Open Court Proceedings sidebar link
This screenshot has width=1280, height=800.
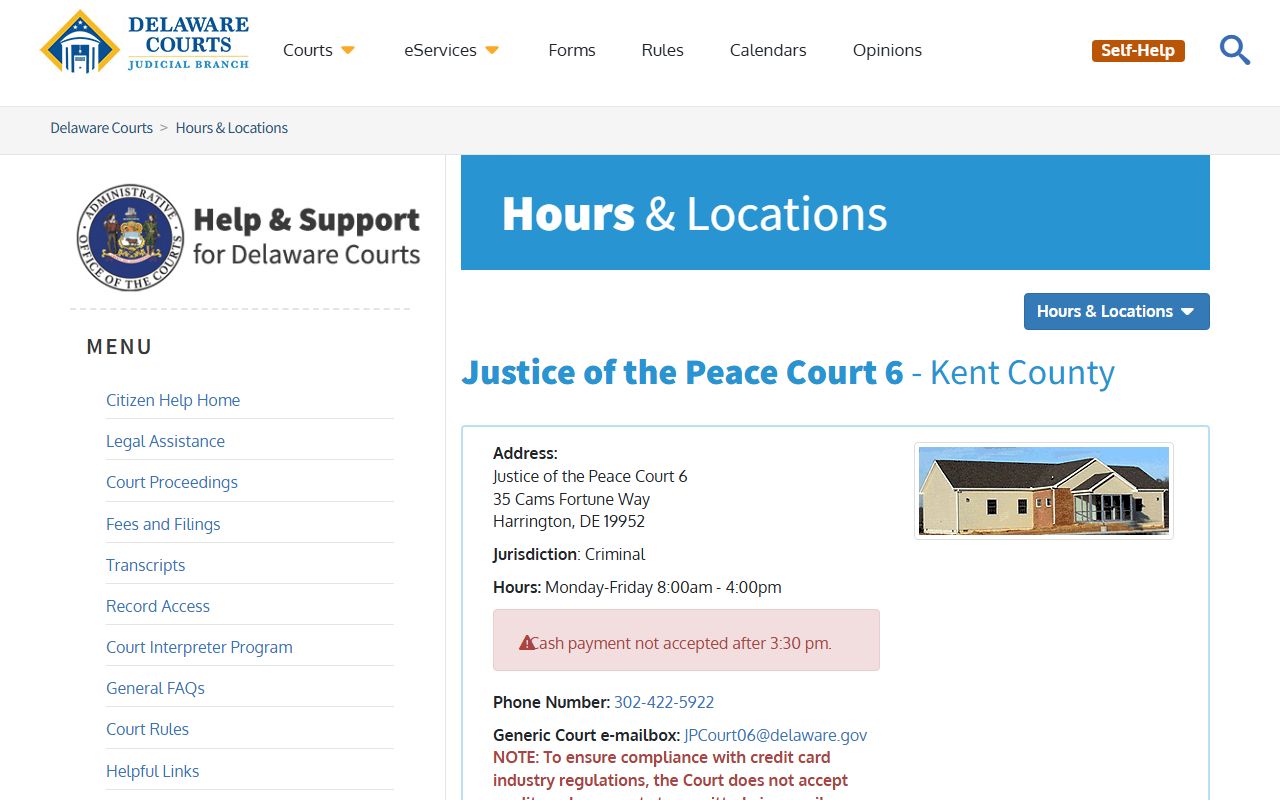172,482
